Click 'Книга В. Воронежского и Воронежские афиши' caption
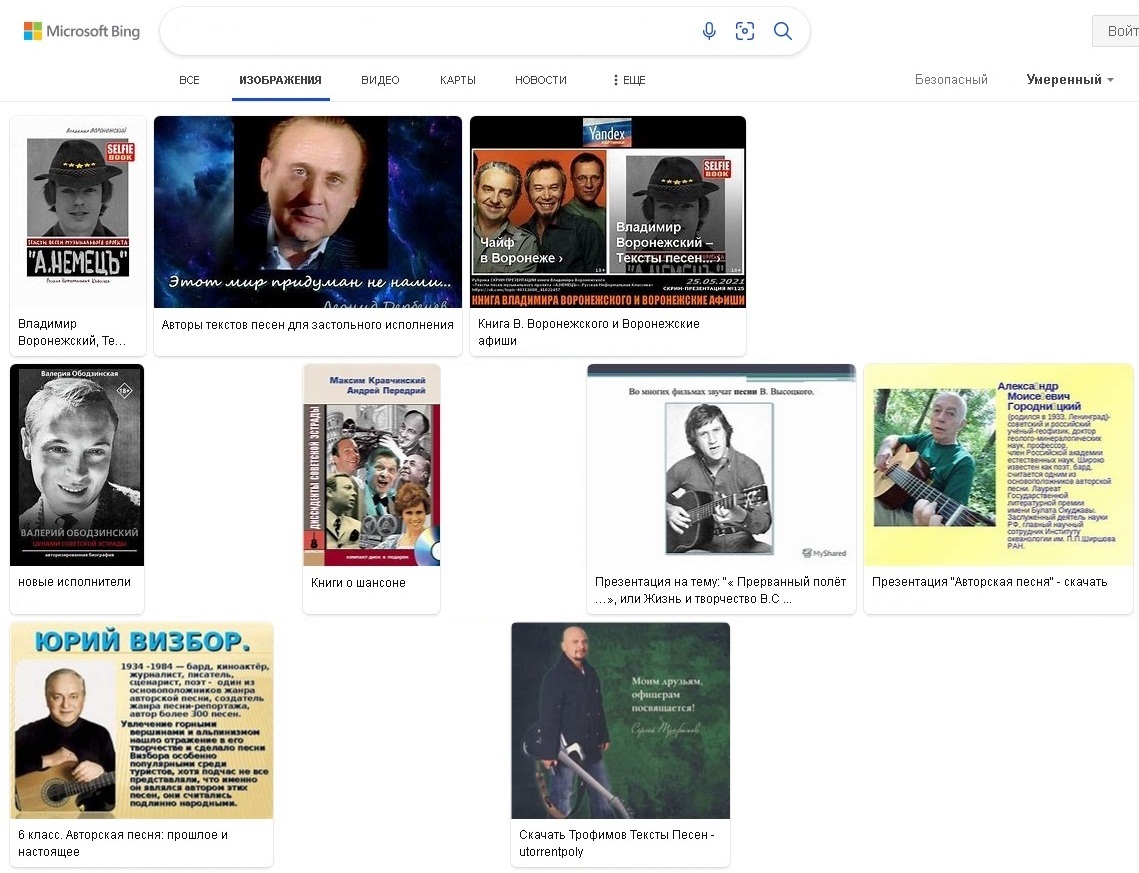 pos(588,332)
